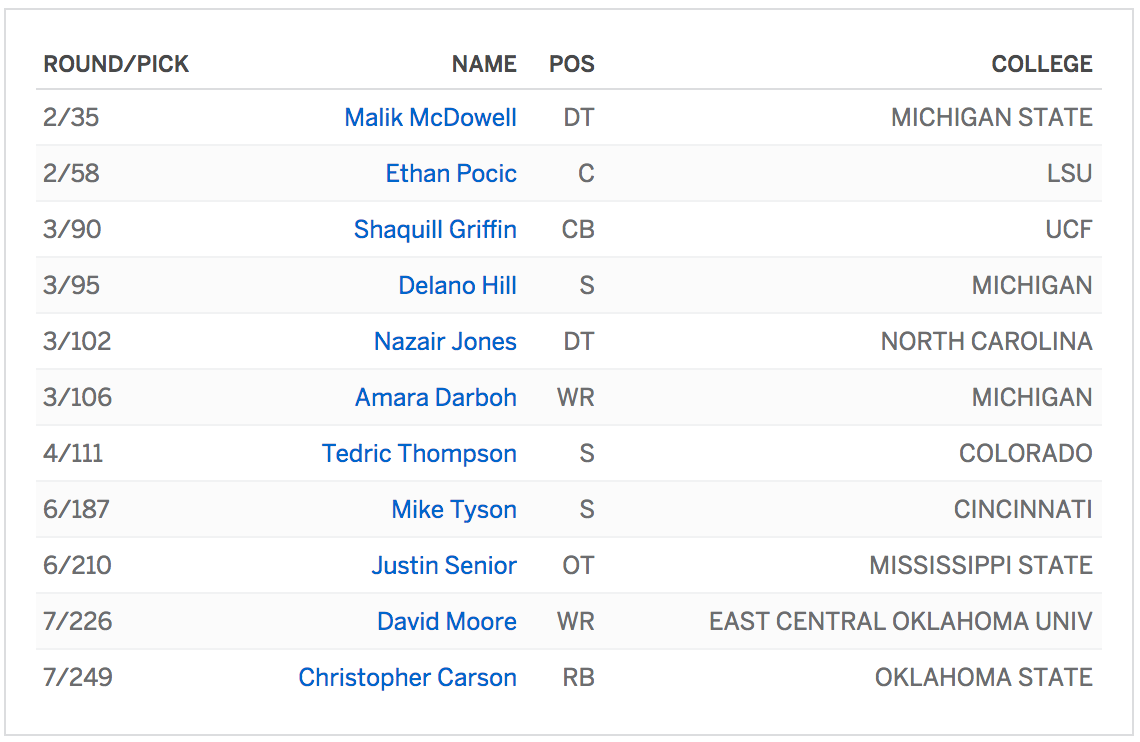
Task: Open Justin Senior's profile
Action: 444,566
